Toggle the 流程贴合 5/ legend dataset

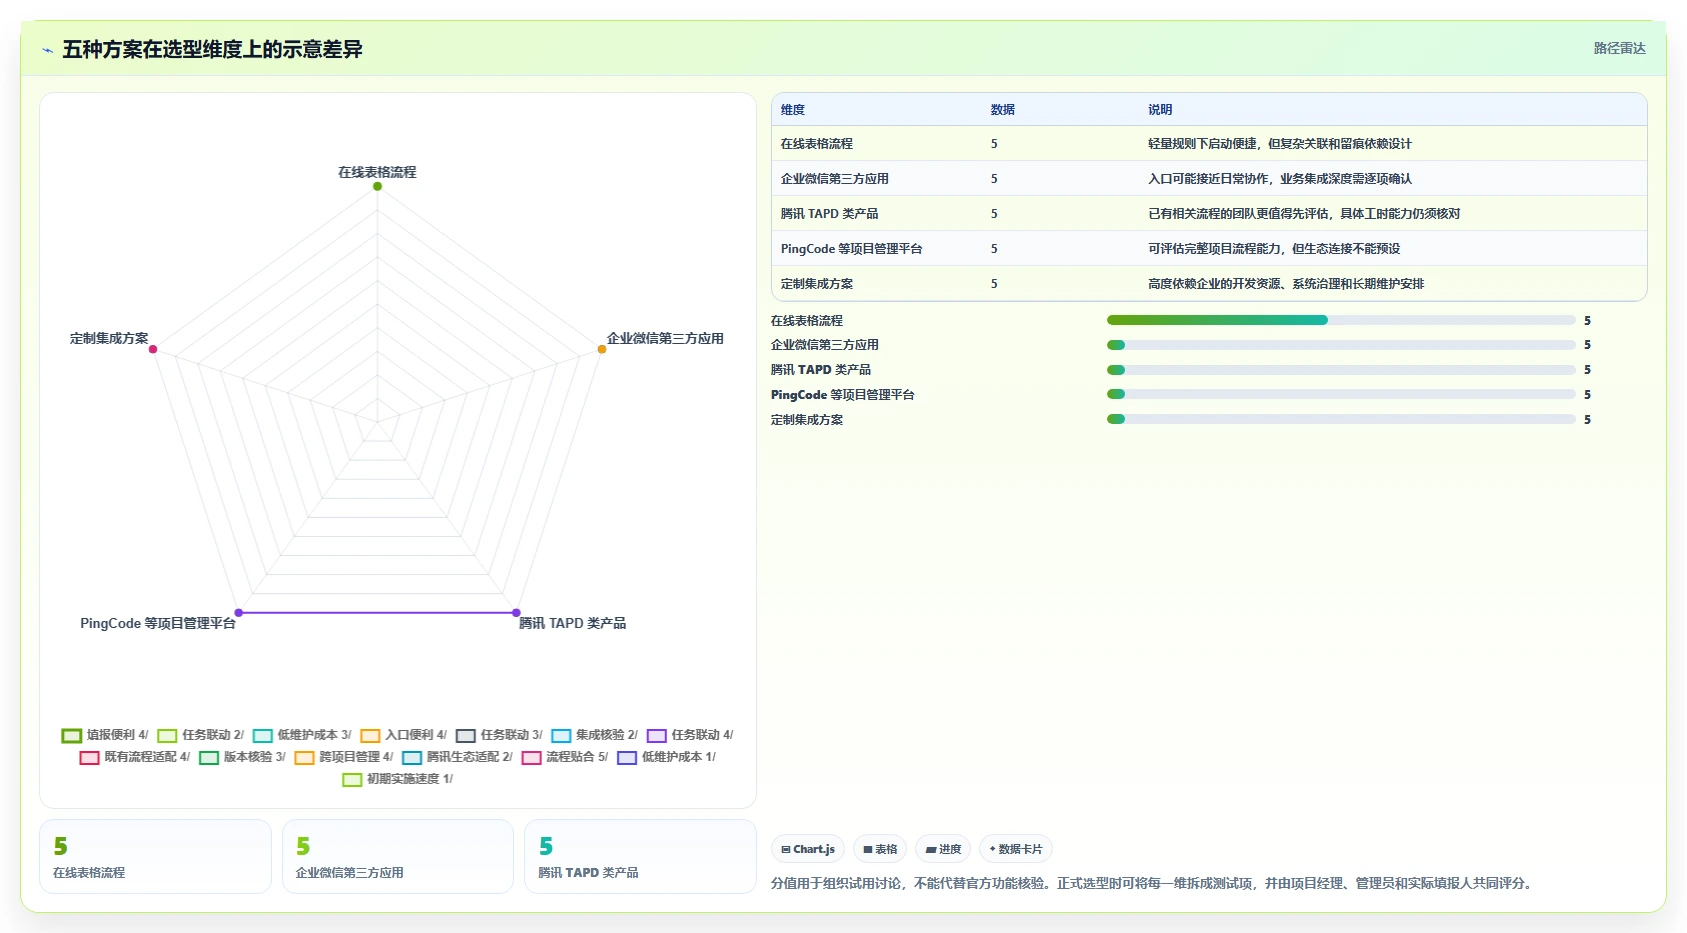565,757
